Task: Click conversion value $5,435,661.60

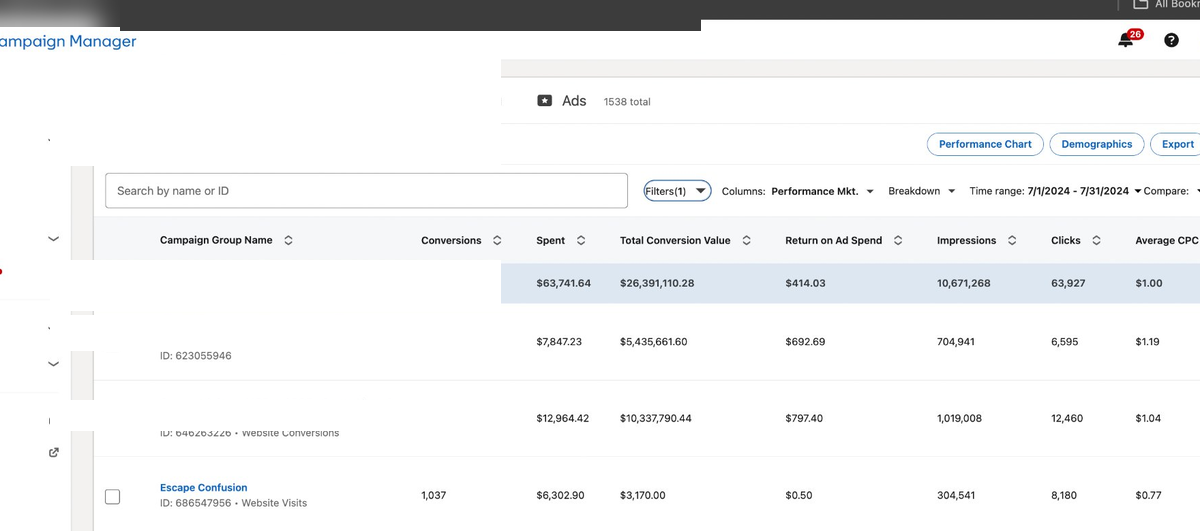Action: (x=654, y=342)
